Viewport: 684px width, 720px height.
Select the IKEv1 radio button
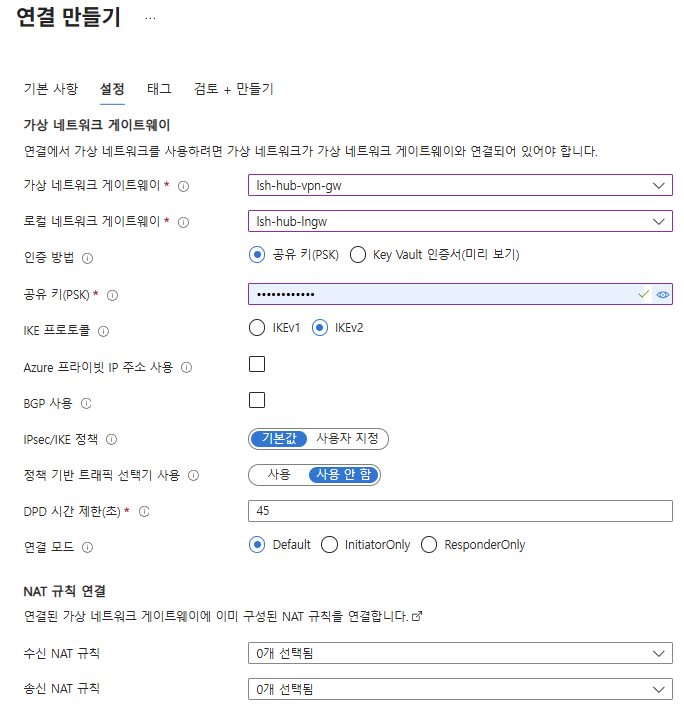(x=257, y=328)
